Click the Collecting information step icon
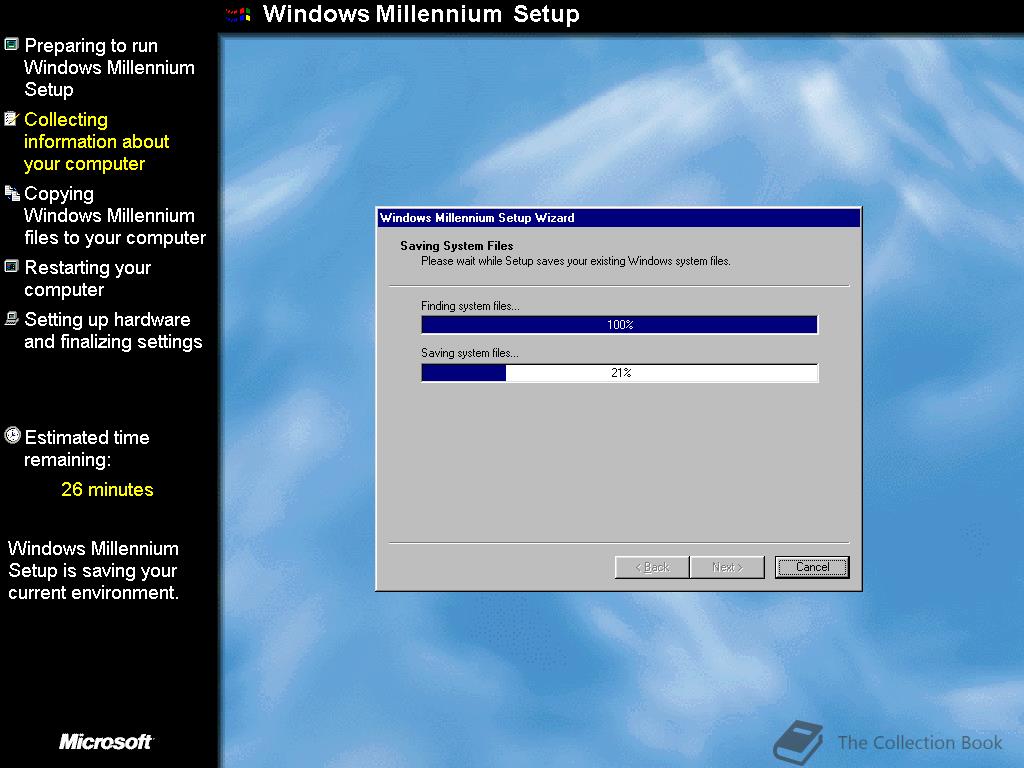 coord(11,118)
